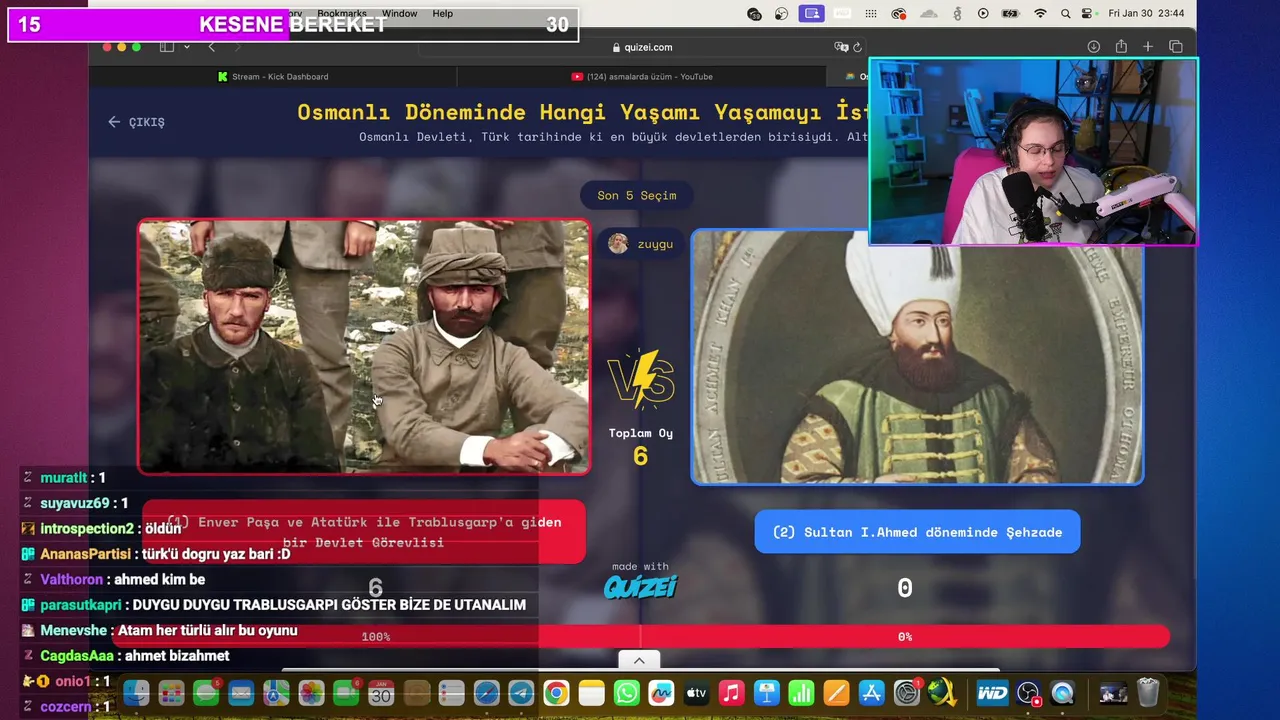Viewport: 1280px width, 720px height.
Task: Open the Trash in the Dock
Action: pos(1148,693)
